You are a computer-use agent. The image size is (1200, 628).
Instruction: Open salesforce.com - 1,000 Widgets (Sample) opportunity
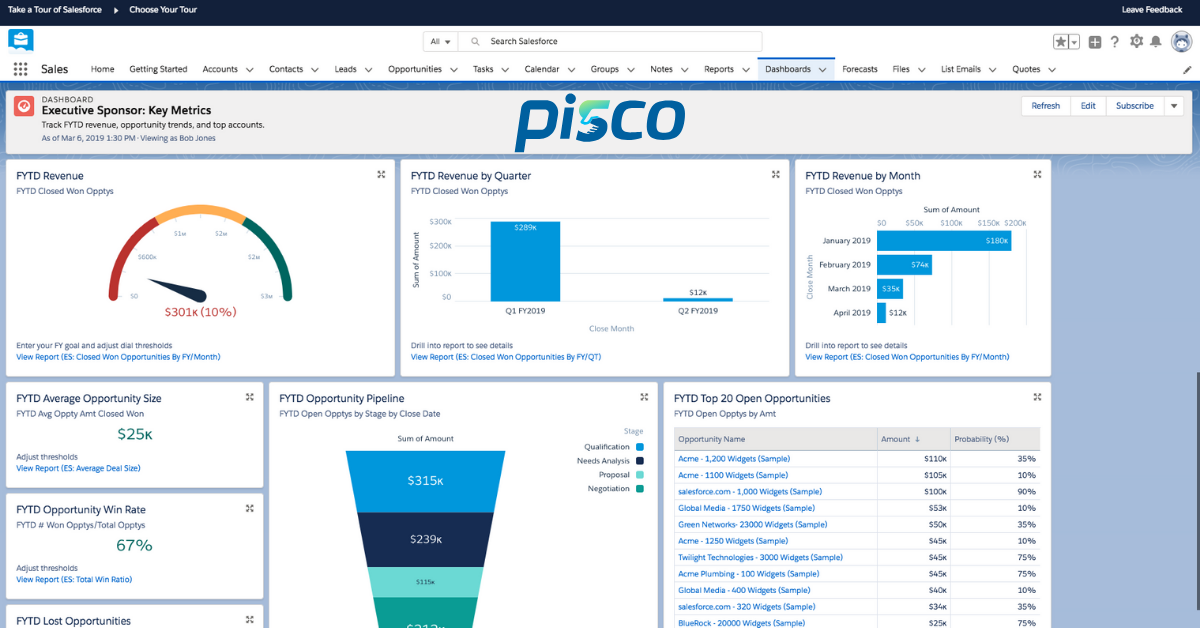tap(750, 491)
